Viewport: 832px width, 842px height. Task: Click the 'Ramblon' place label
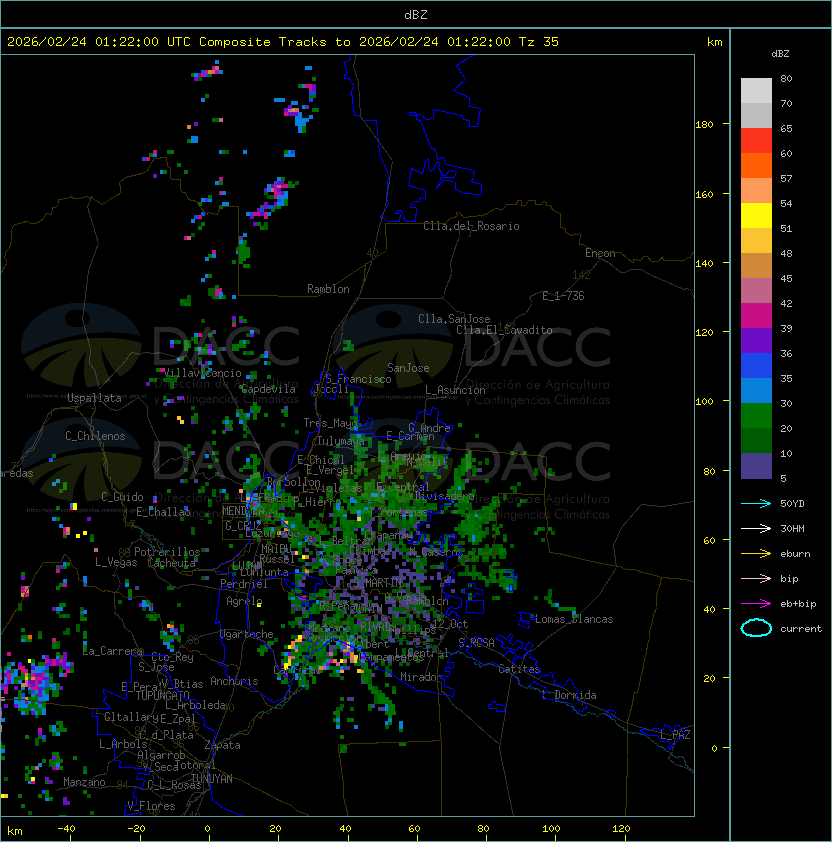pyautogui.click(x=328, y=289)
